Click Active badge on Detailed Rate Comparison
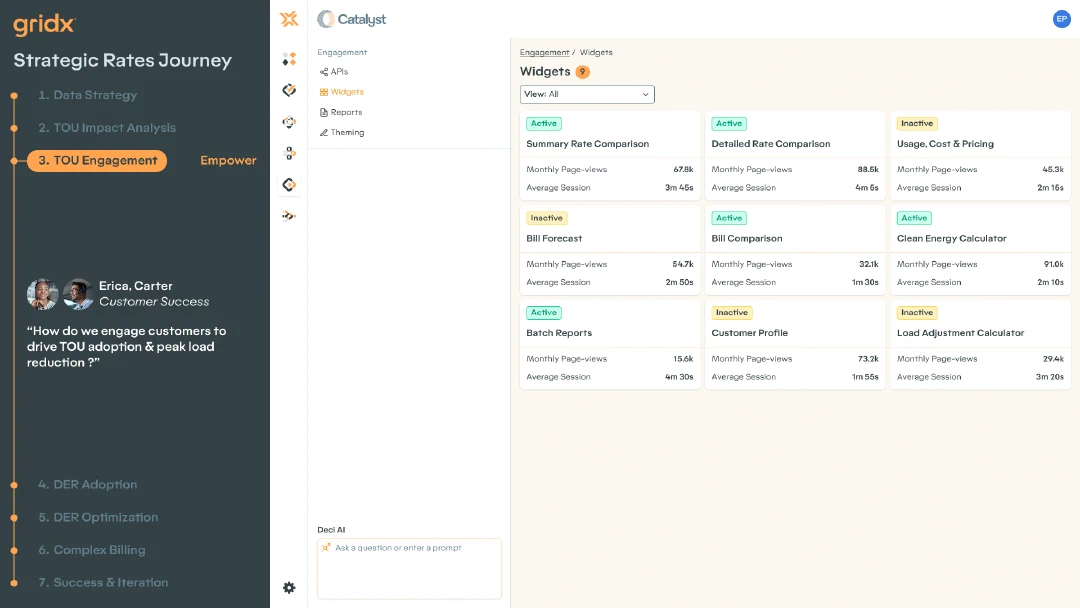This screenshot has height=608, width=1080. click(x=729, y=124)
